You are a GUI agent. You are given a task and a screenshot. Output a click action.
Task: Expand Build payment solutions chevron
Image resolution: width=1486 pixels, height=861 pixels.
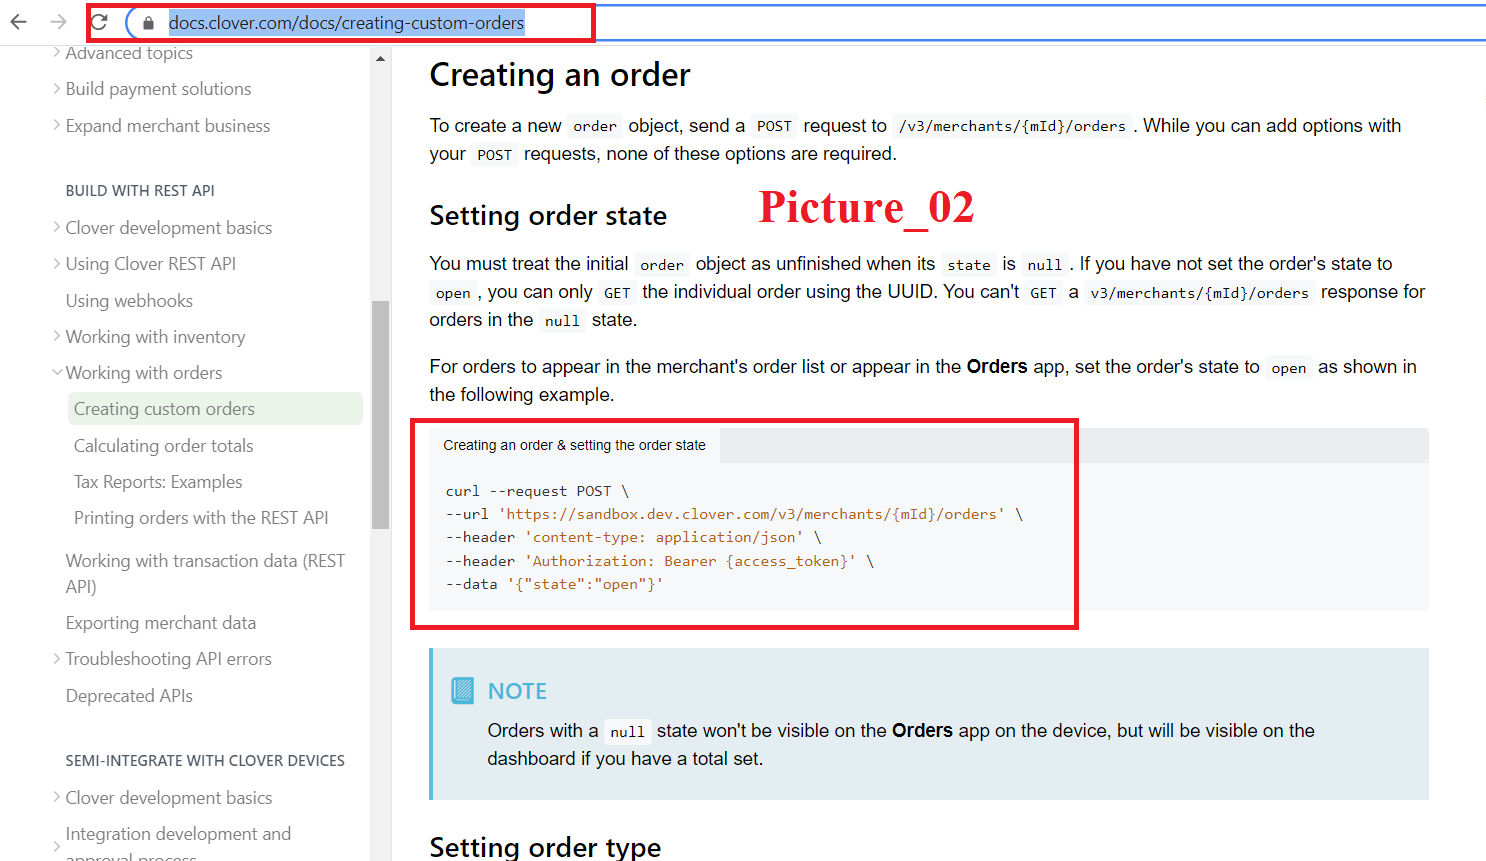(x=56, y=89)
